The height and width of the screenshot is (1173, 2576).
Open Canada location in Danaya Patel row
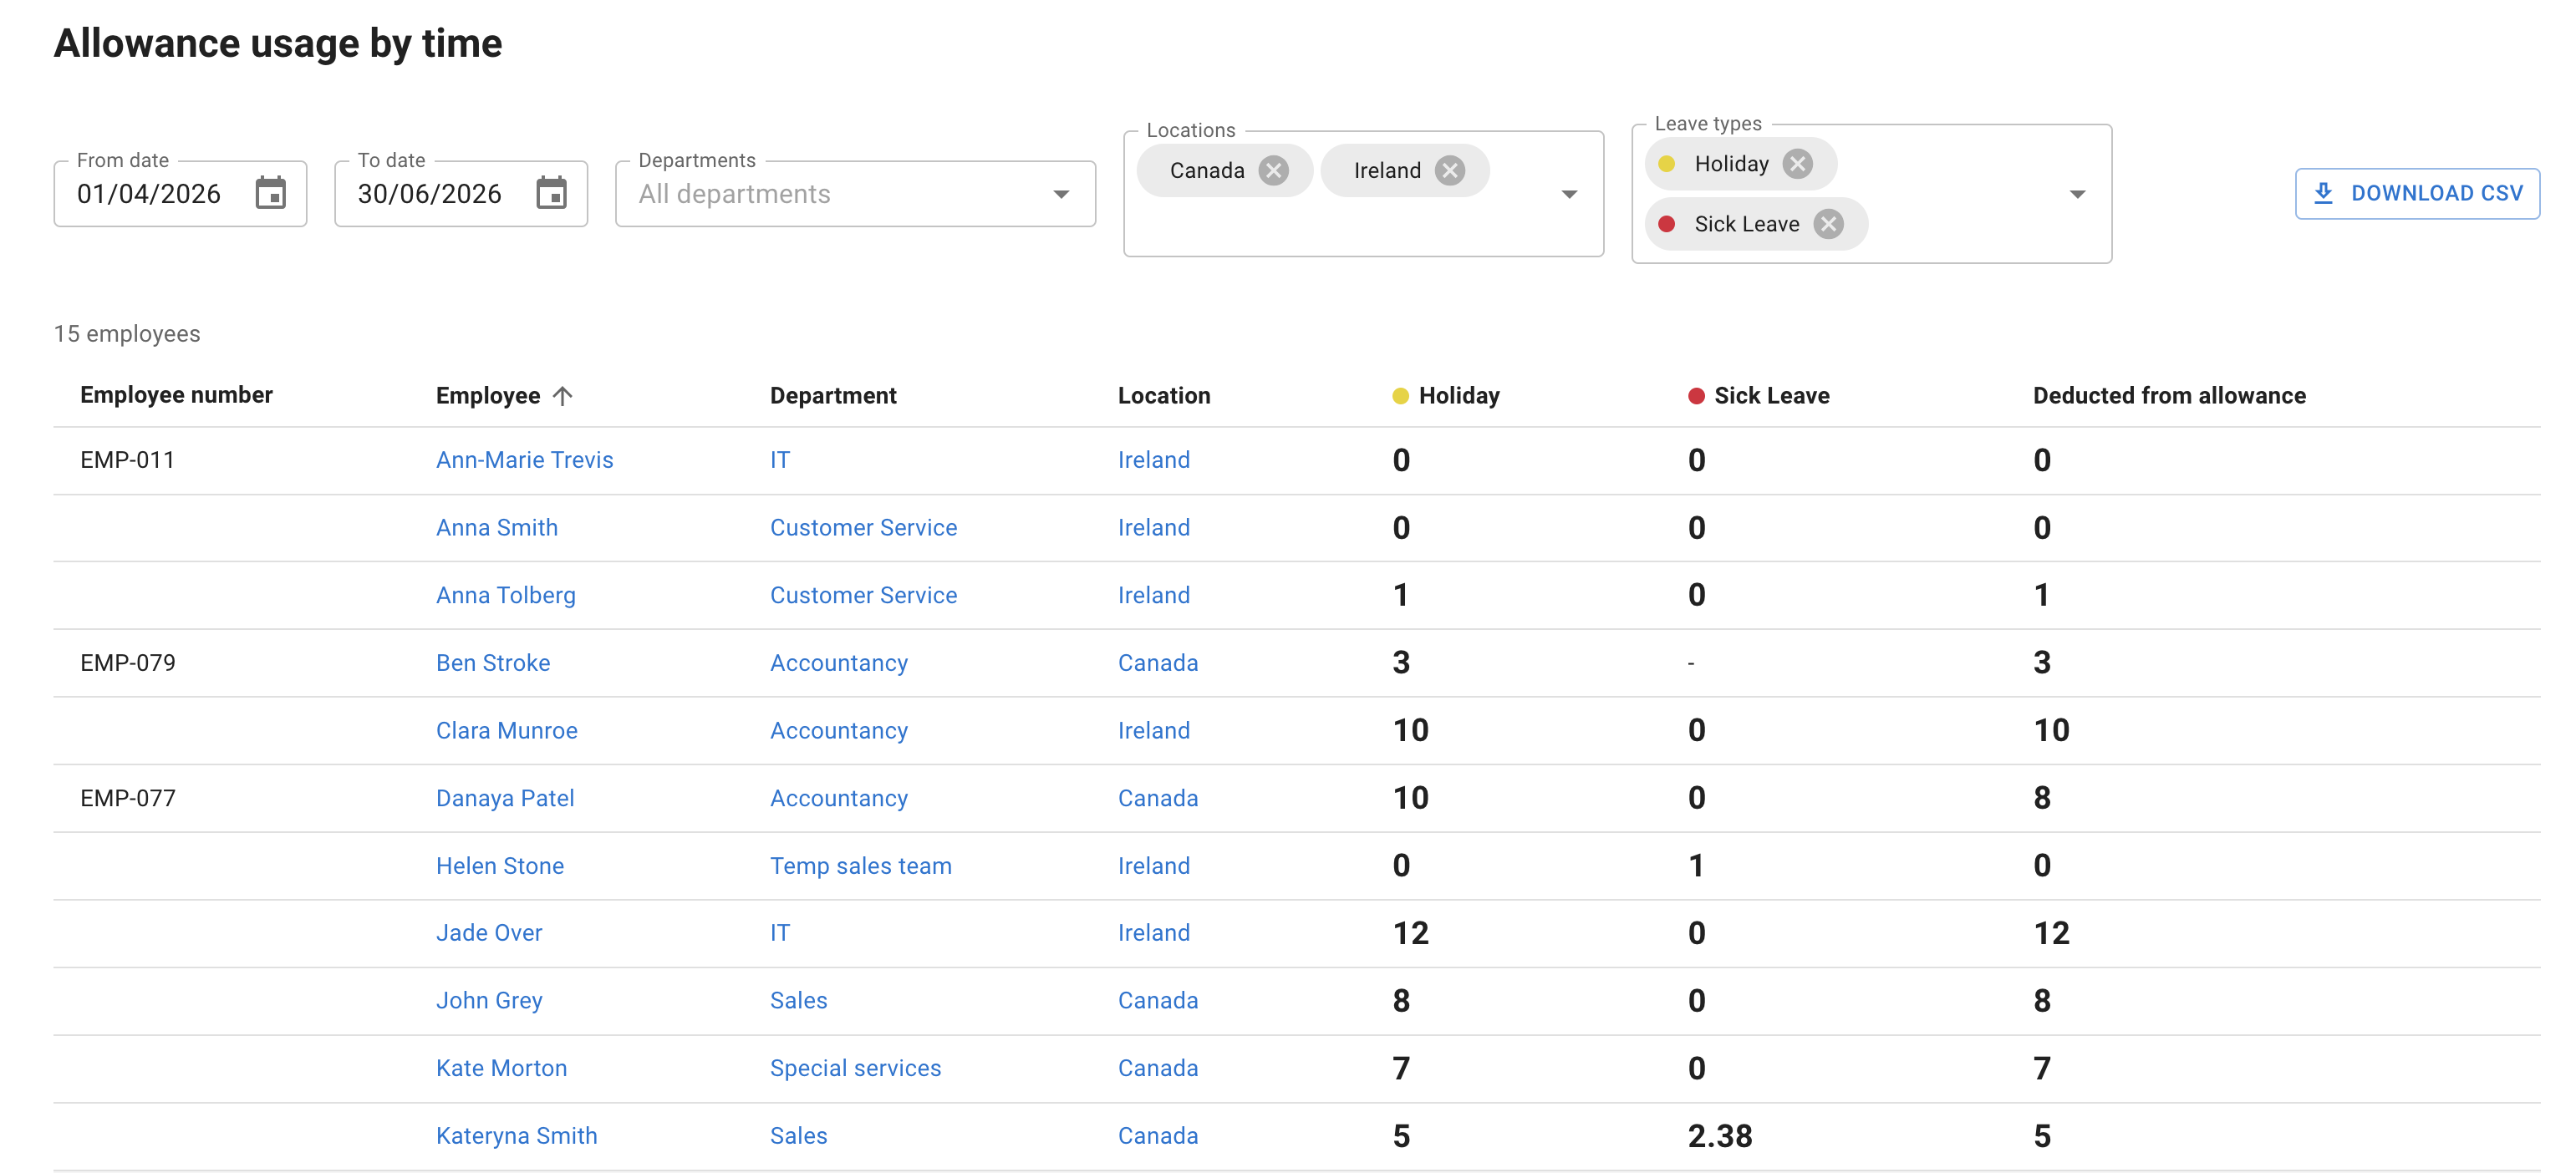point(1158,798)
